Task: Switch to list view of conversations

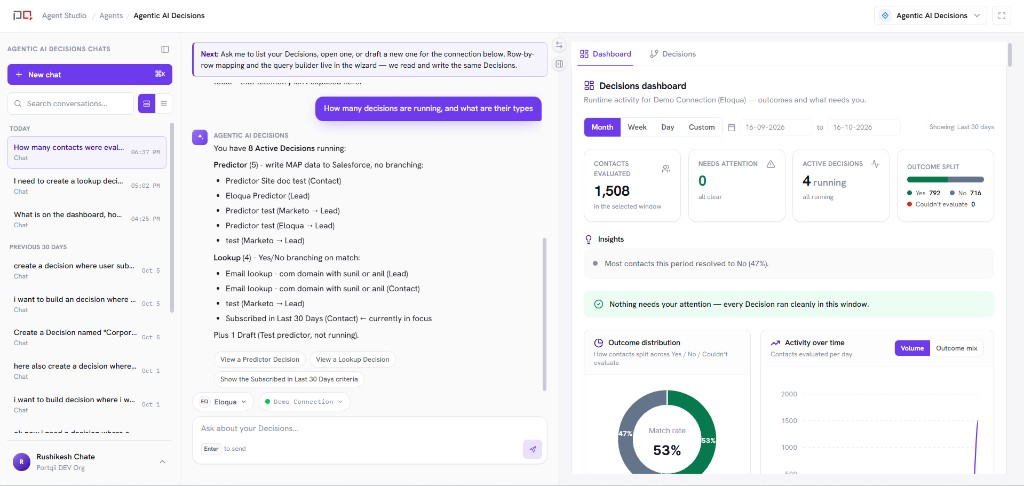Action: [163, 103]
